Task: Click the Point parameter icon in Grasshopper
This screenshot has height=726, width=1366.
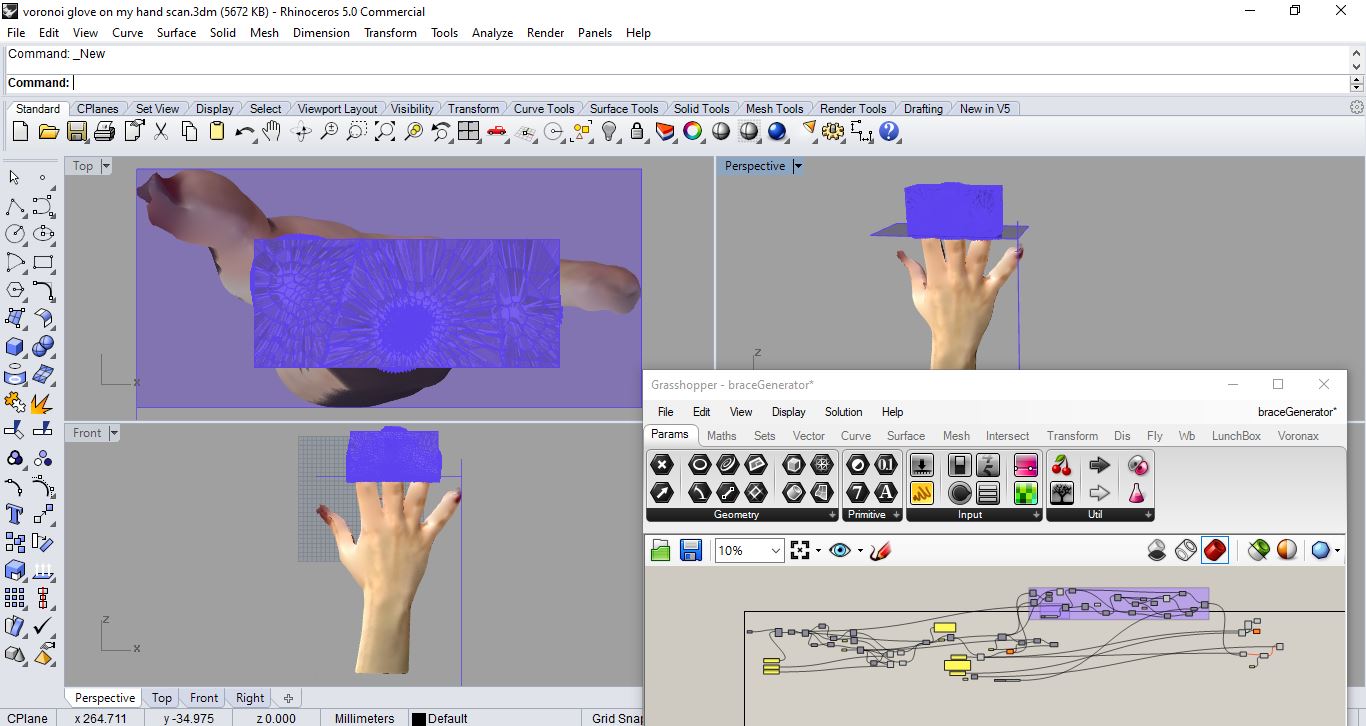Action: 662,465
